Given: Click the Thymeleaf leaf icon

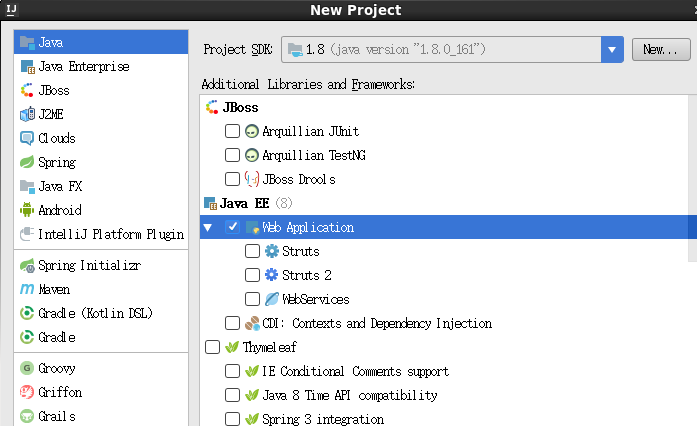Looking at the screenshot, I should pos(232,347).
